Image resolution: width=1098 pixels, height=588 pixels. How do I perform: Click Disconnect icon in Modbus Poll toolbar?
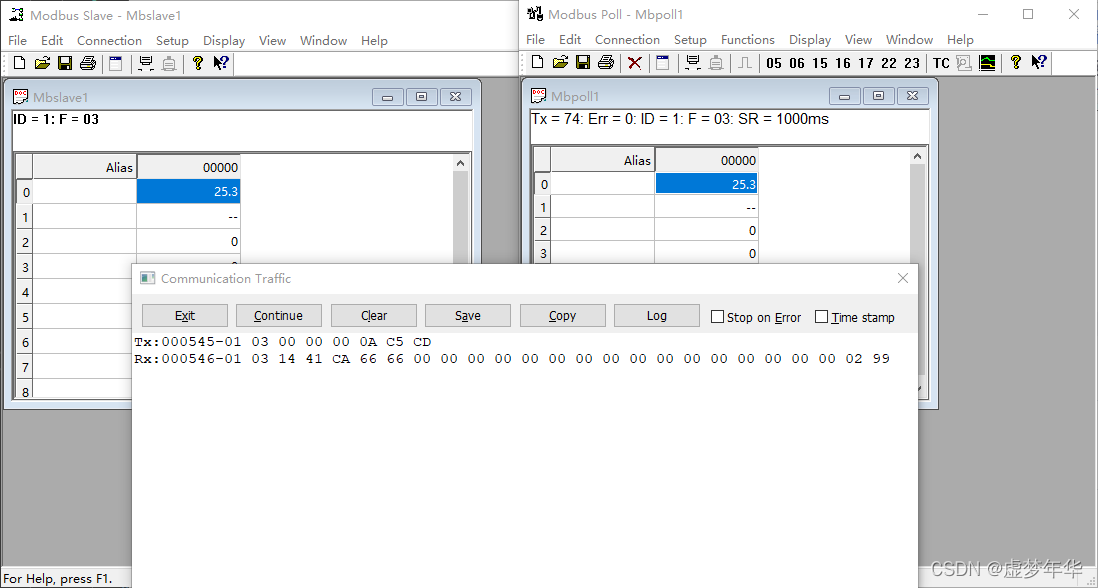716,63
